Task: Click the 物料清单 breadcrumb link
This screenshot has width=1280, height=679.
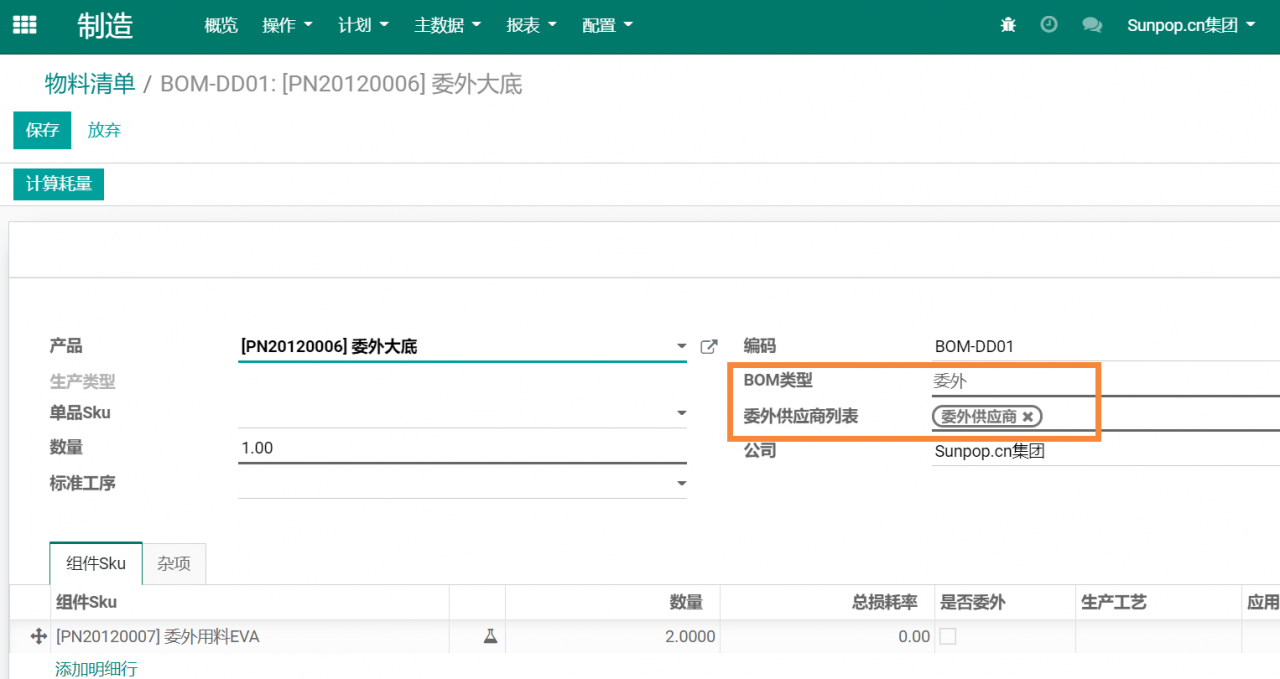Action: (90, 84)
